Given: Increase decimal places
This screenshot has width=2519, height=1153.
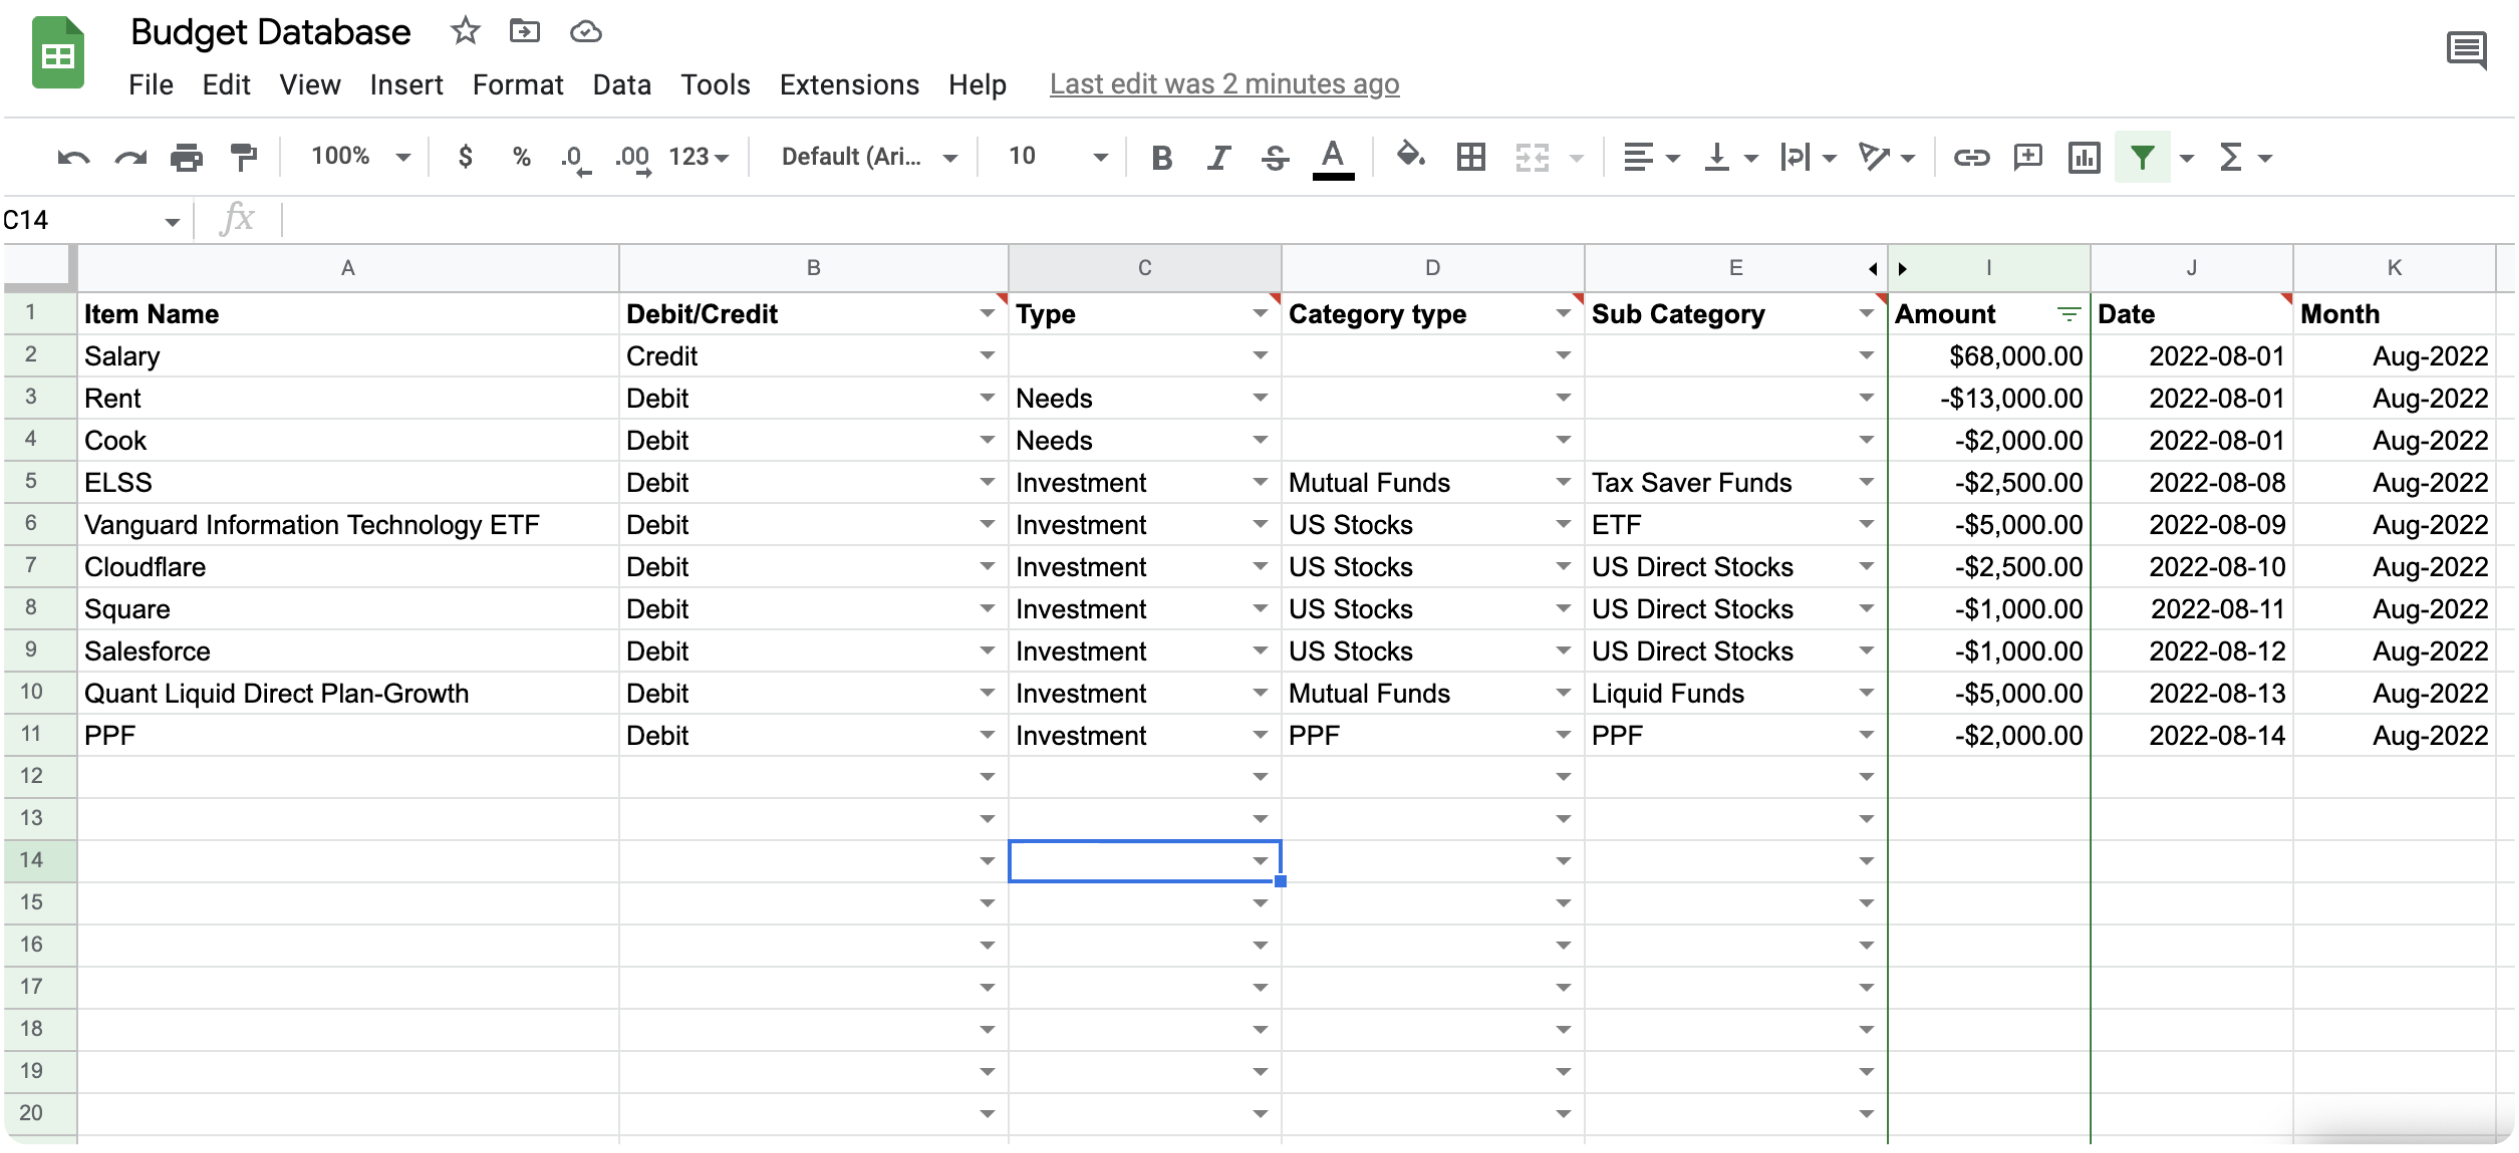Looking at the screenshot, I should [633, 158].
